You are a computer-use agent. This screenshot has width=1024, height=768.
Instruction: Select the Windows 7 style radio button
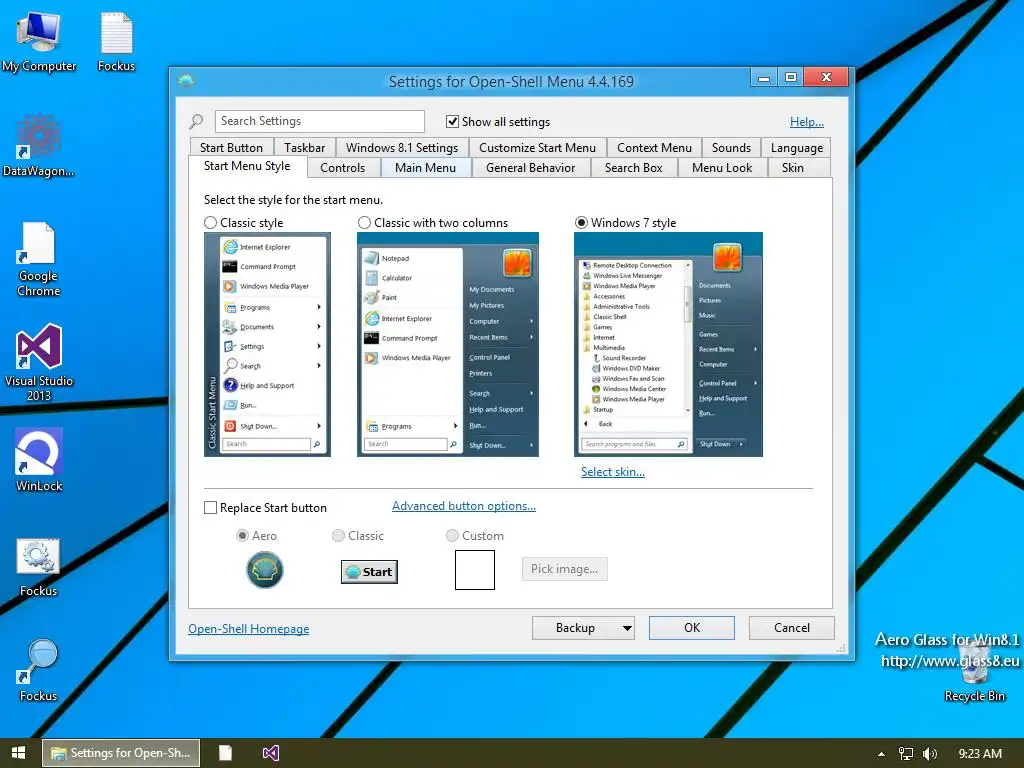[x=581, y=223]
